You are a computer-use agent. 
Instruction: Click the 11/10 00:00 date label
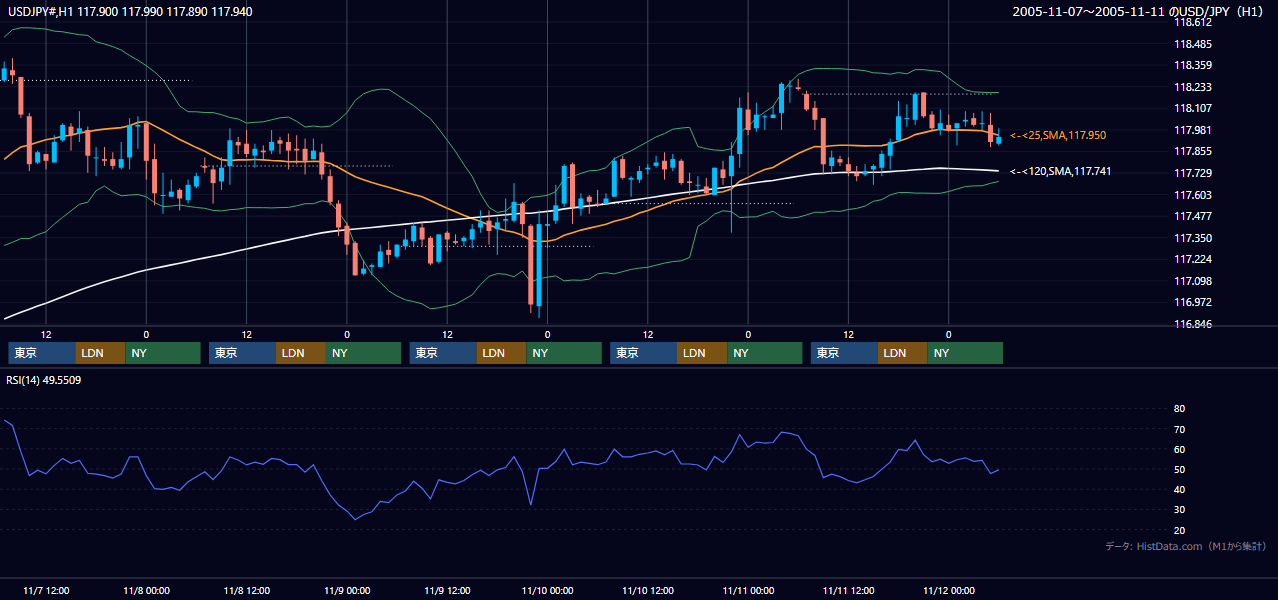[x=547, y=591]
